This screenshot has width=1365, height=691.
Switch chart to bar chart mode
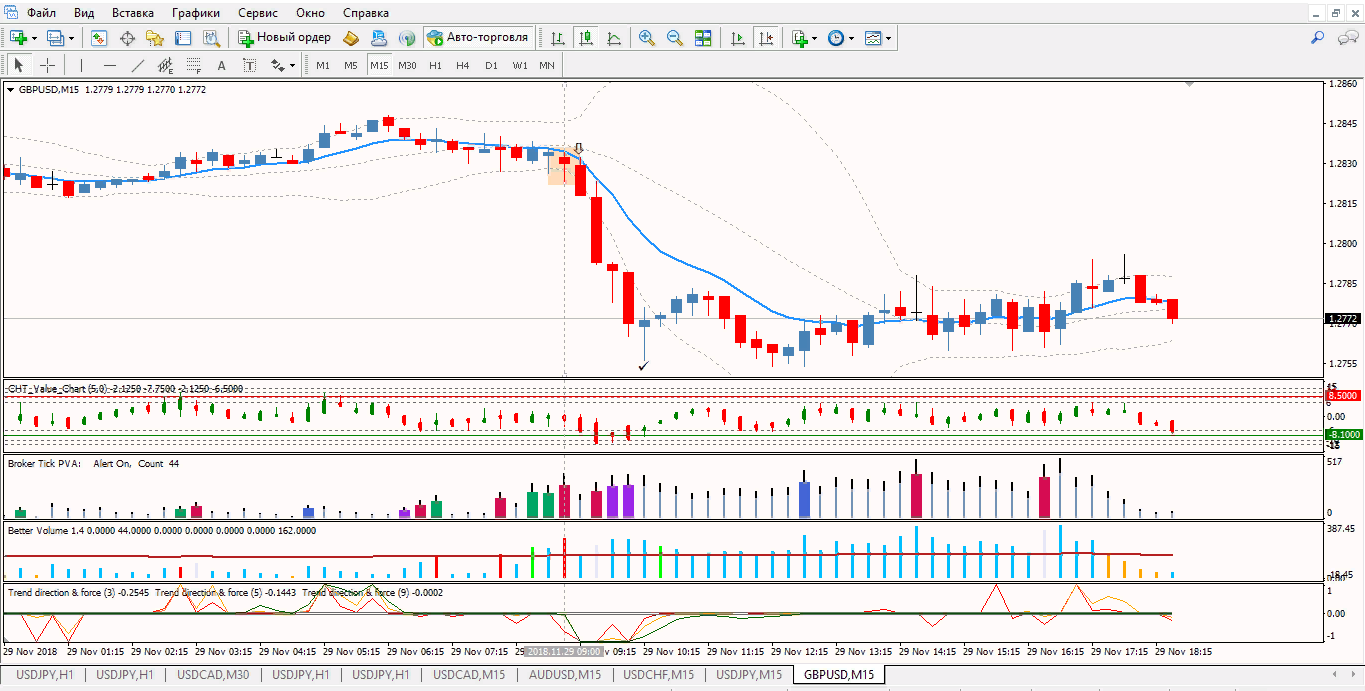coord(558,38)
